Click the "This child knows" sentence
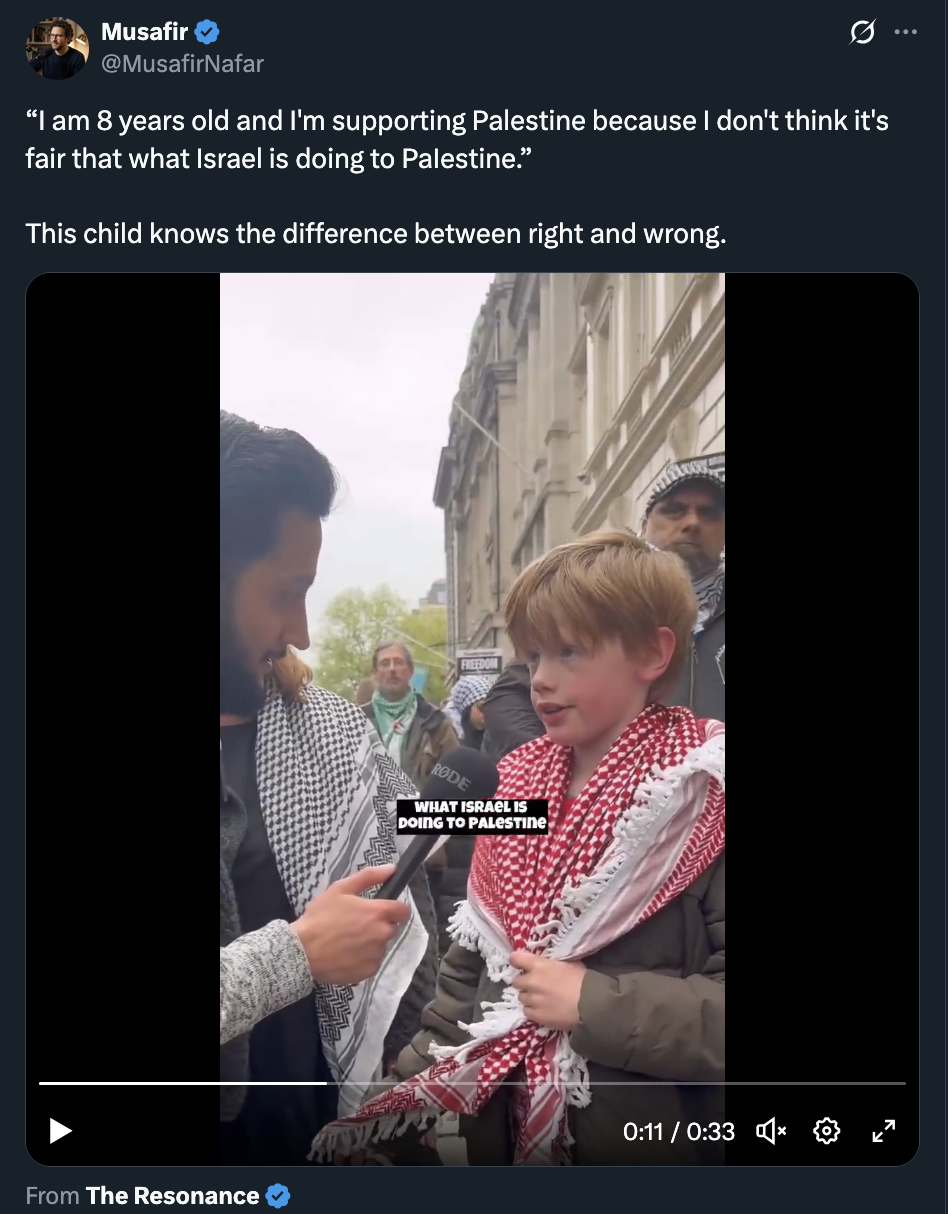Image resolution: width=948 pixels, height=1214 pixels. pyautogui.click(x=376, y=233)
